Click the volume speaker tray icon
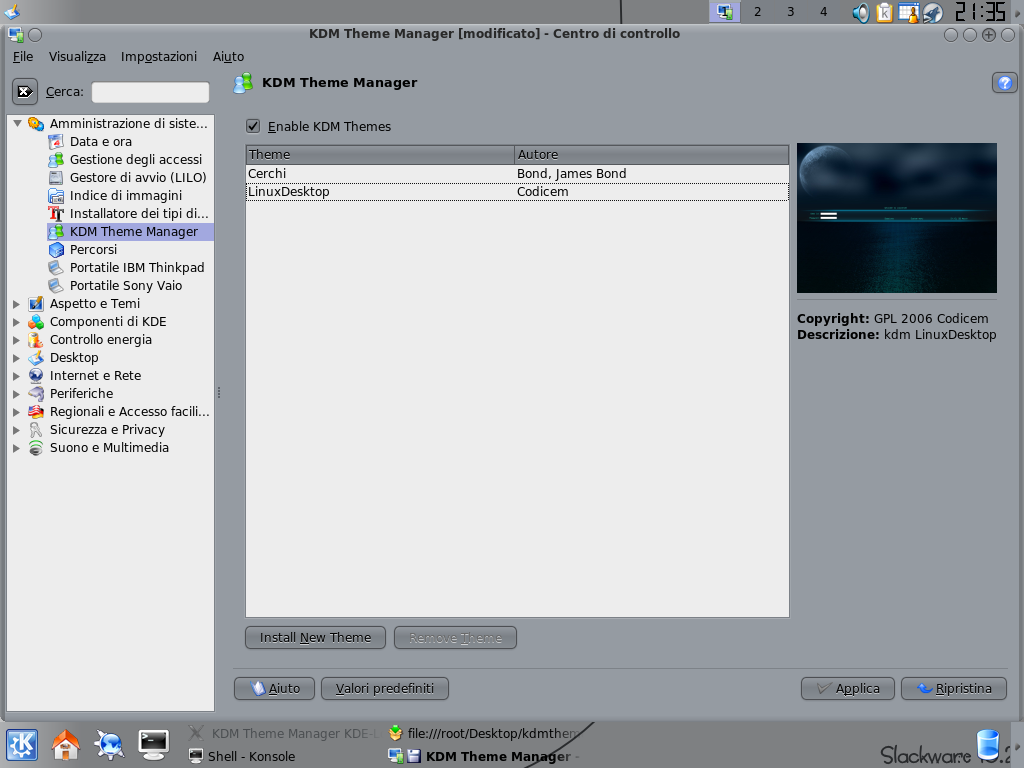Image resolution: width=1024 pixels, height=768 pixels. pyautogui.click(x=861, y=12)
